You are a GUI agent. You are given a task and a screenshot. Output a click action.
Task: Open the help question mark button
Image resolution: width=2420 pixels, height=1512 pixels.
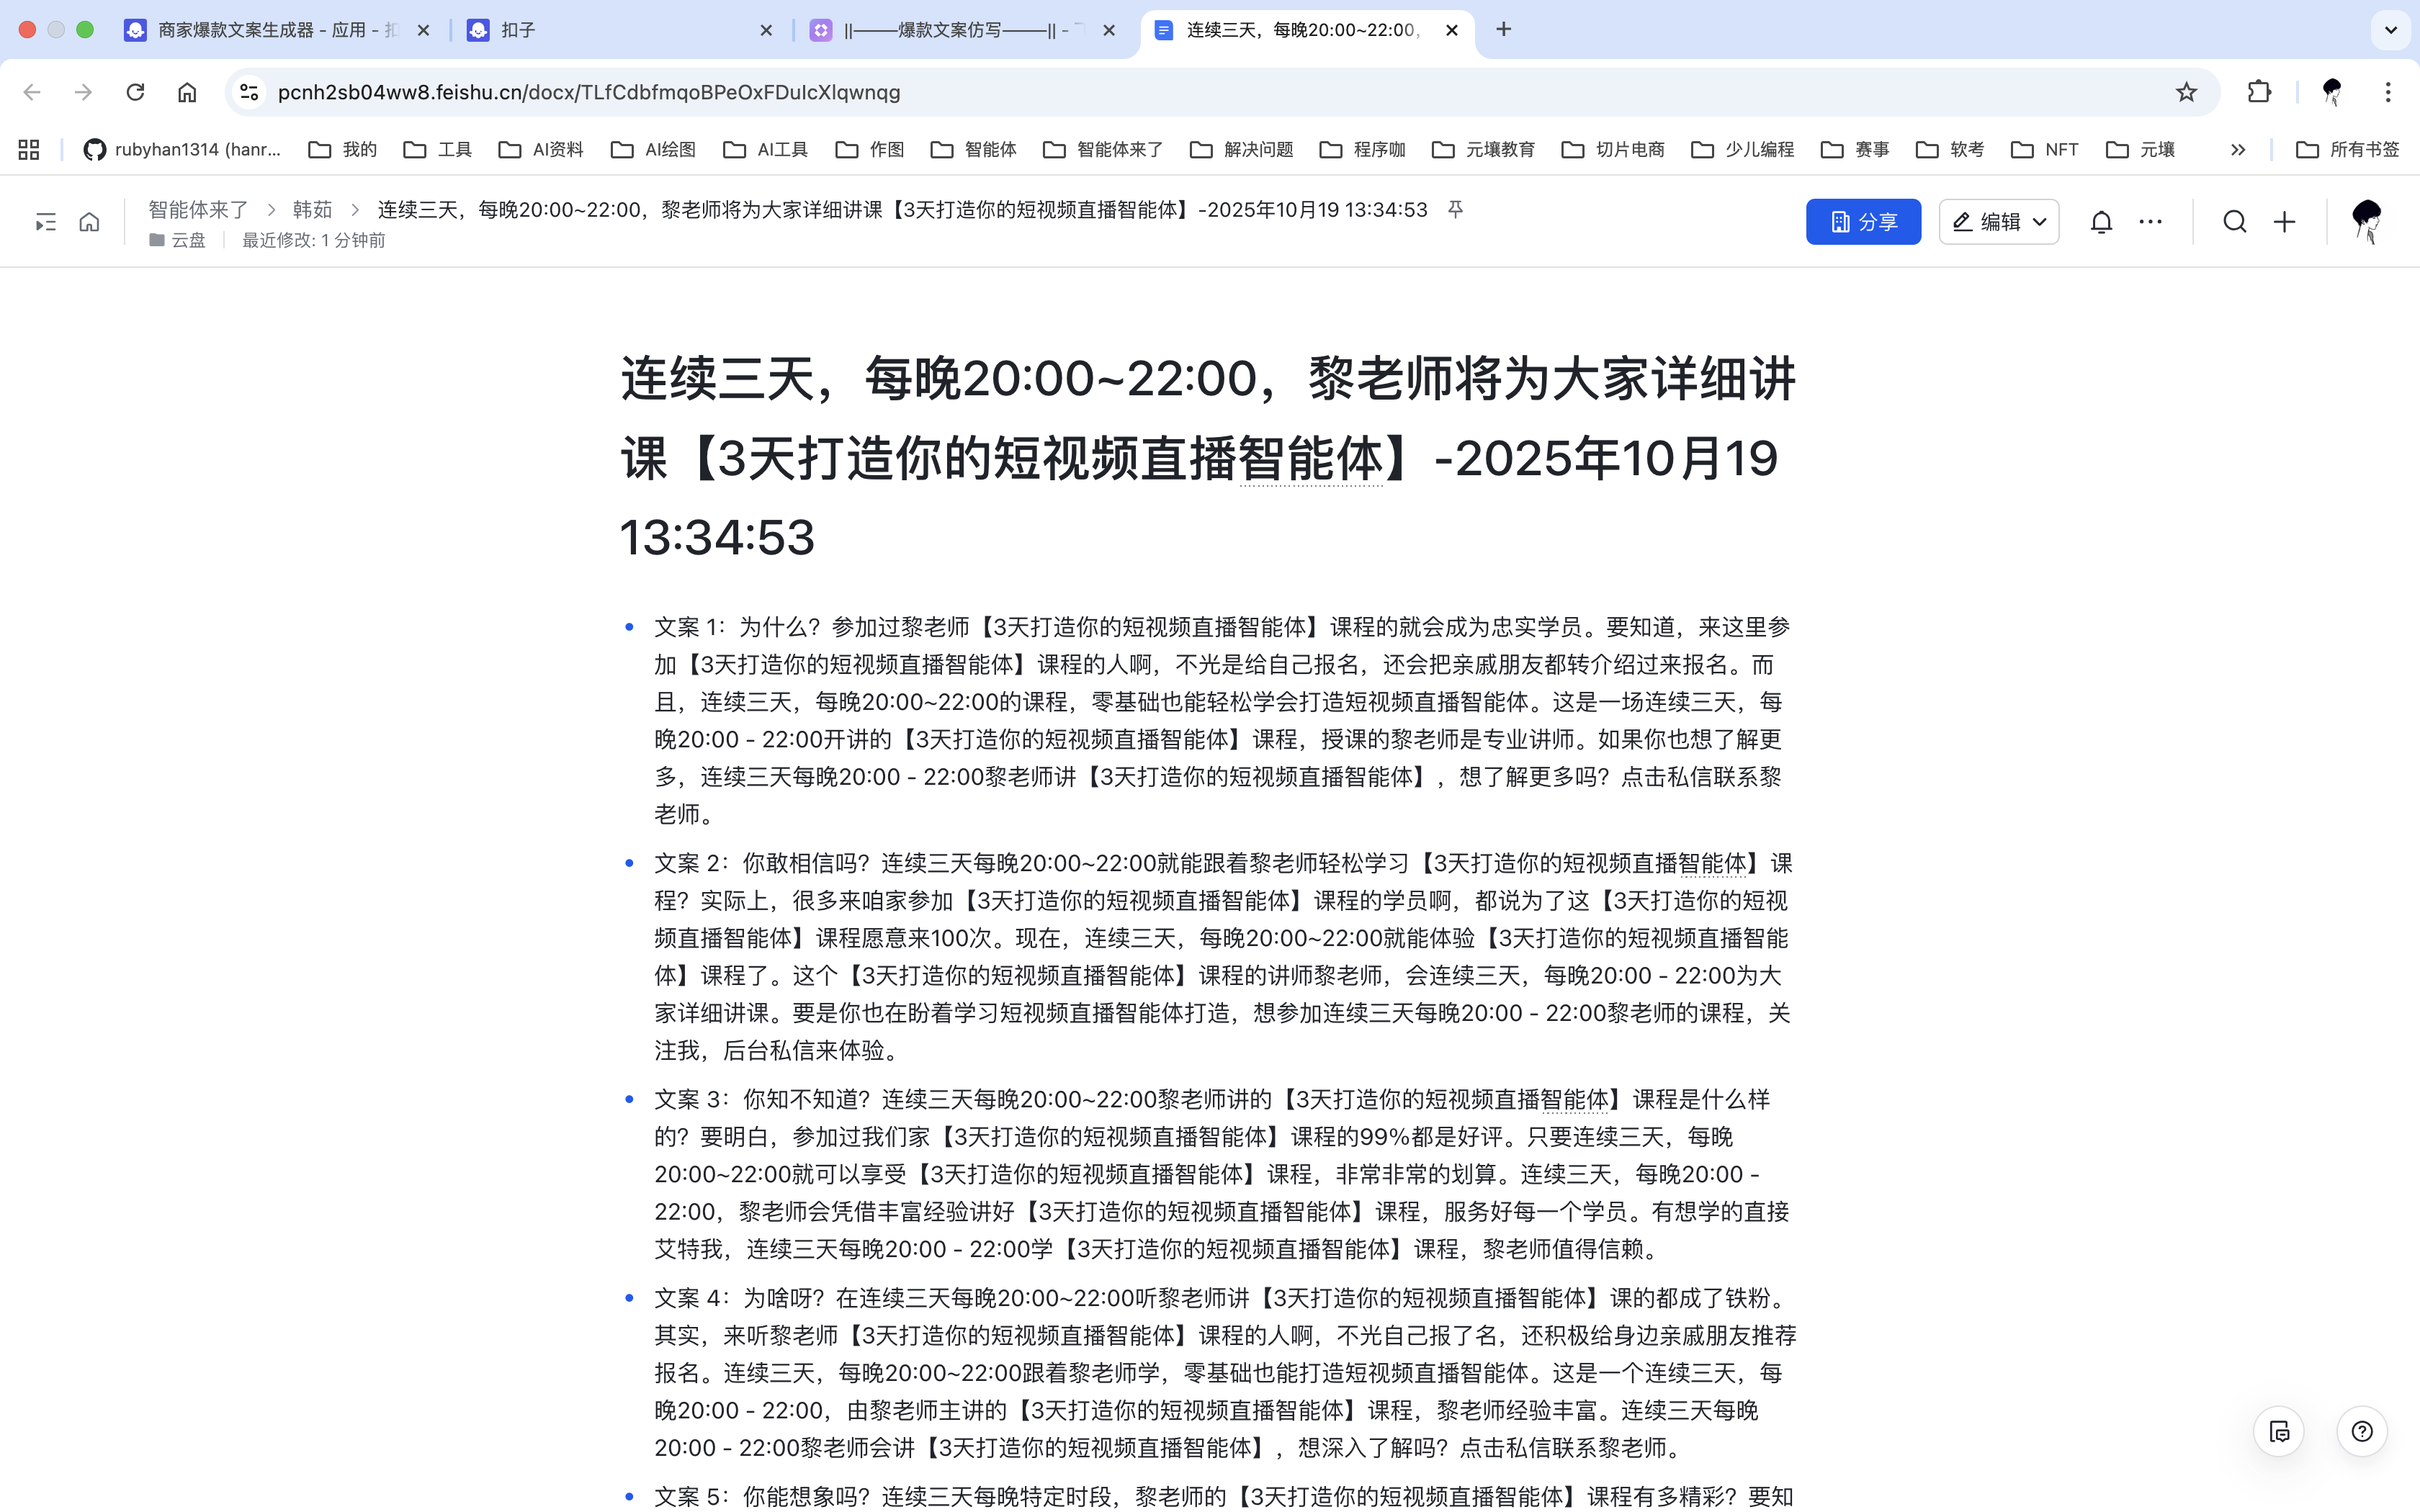[2362, 1431]
